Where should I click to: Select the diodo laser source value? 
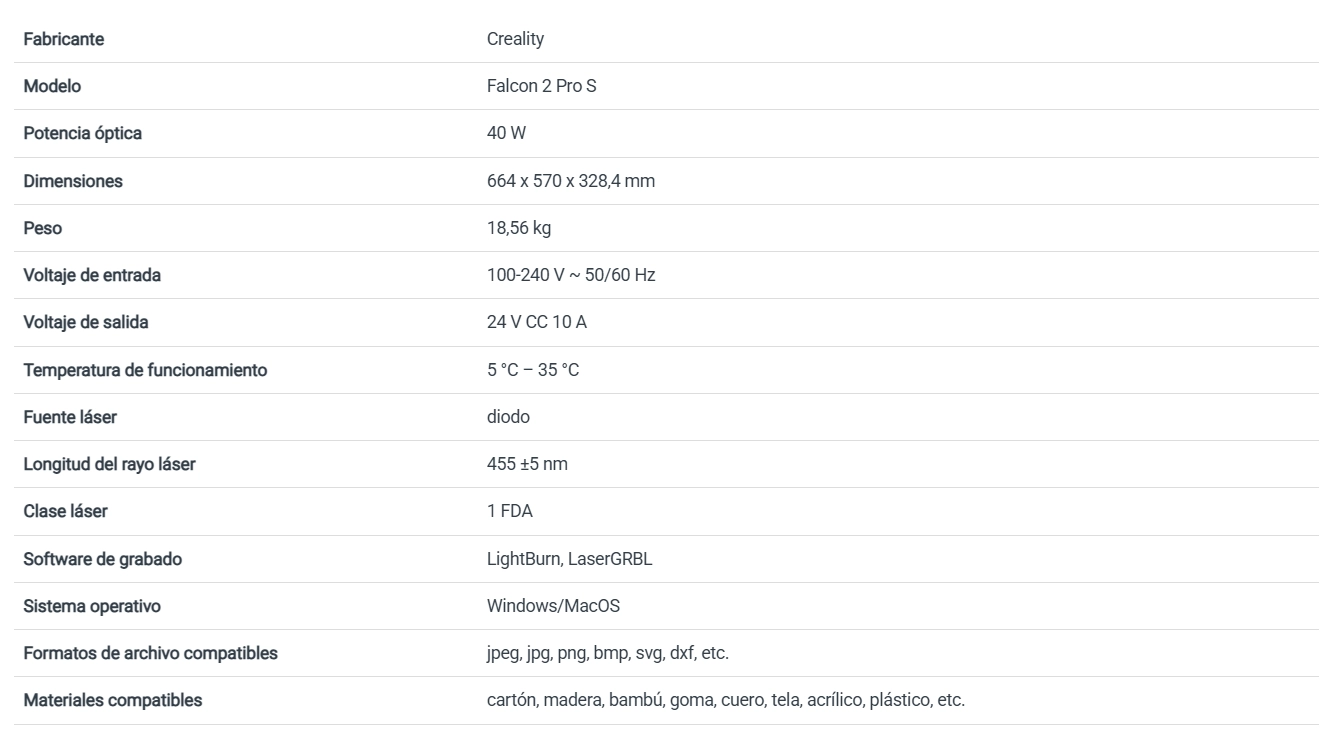pyautogui.click(x=508, y=417)
